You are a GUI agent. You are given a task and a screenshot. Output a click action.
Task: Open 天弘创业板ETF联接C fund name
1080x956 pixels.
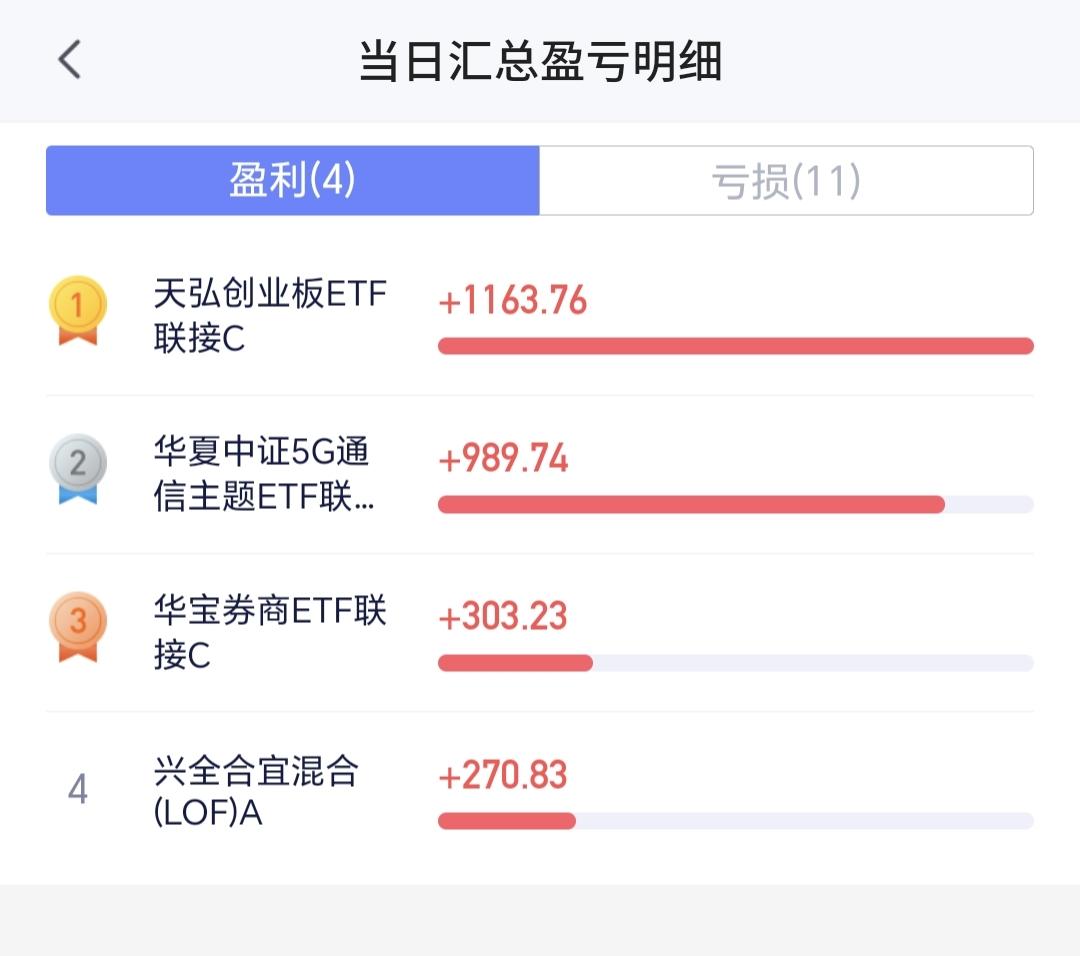pos(269,316)
